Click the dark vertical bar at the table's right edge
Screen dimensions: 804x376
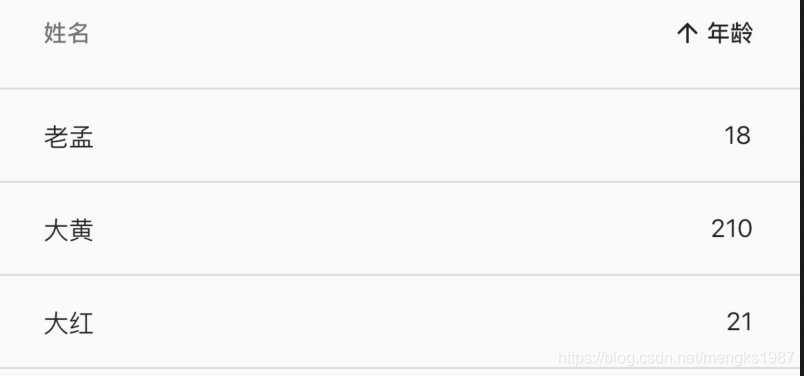[x=801, y=188]
